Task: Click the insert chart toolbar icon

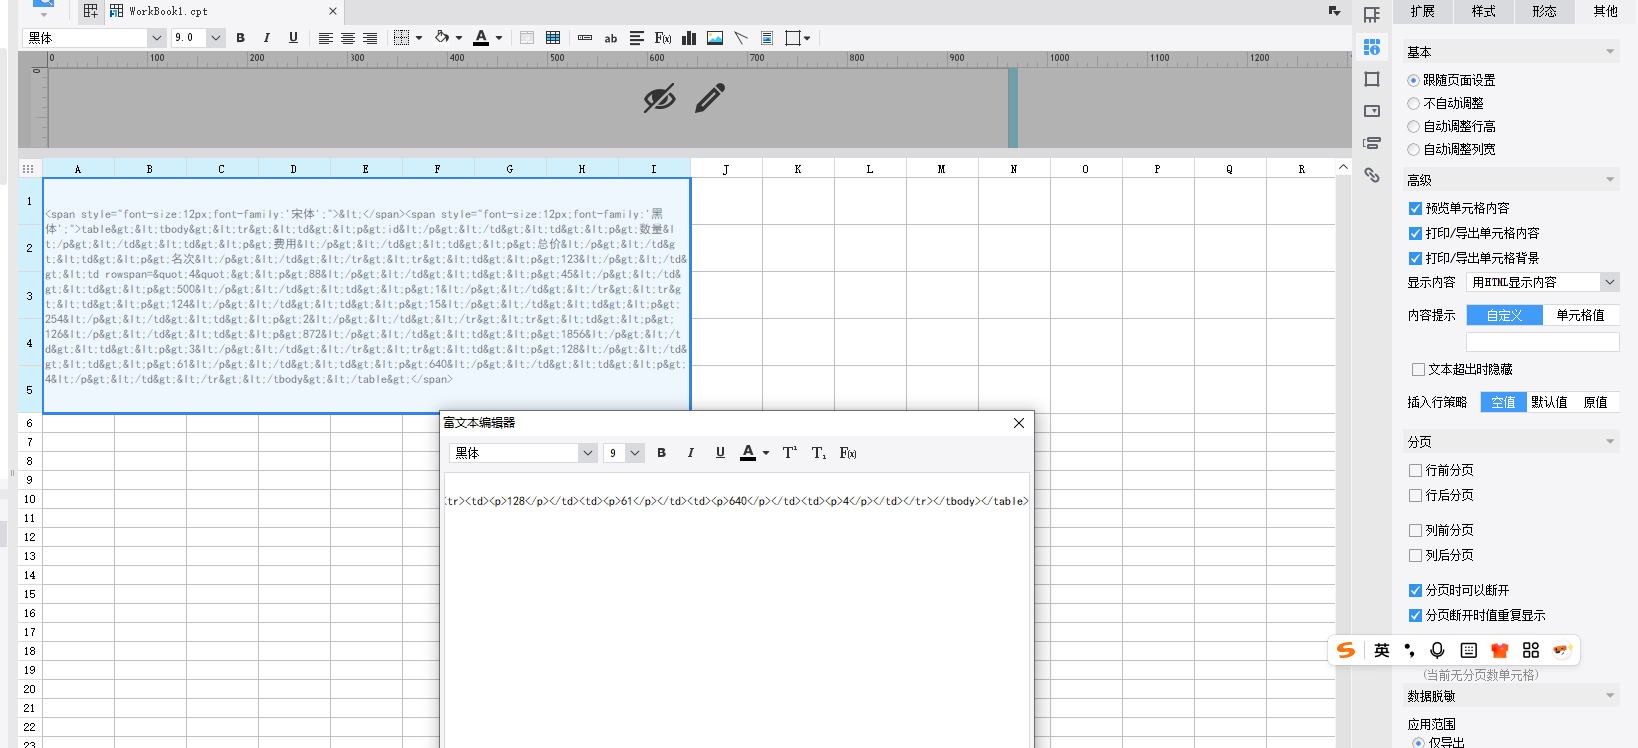Action: pyautogui.click(x=689, y=38)
